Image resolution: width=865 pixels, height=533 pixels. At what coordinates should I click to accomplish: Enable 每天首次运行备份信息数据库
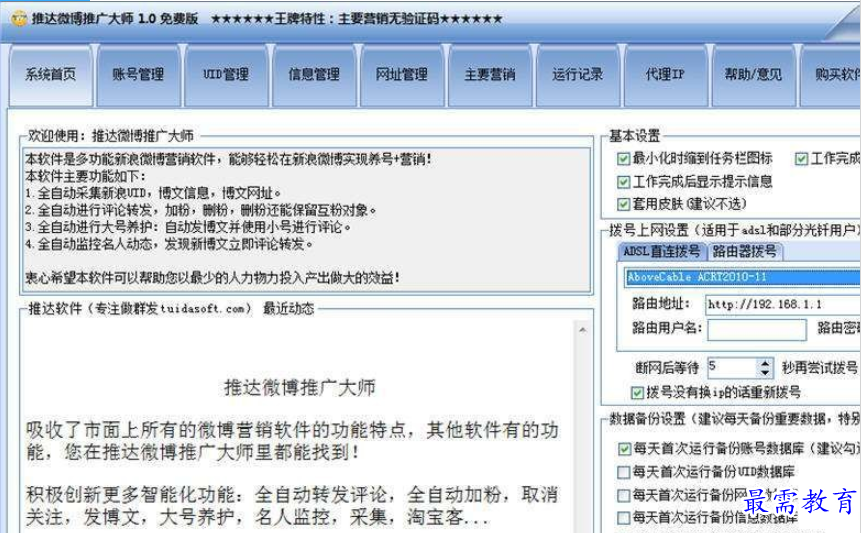tap(624, 518)
